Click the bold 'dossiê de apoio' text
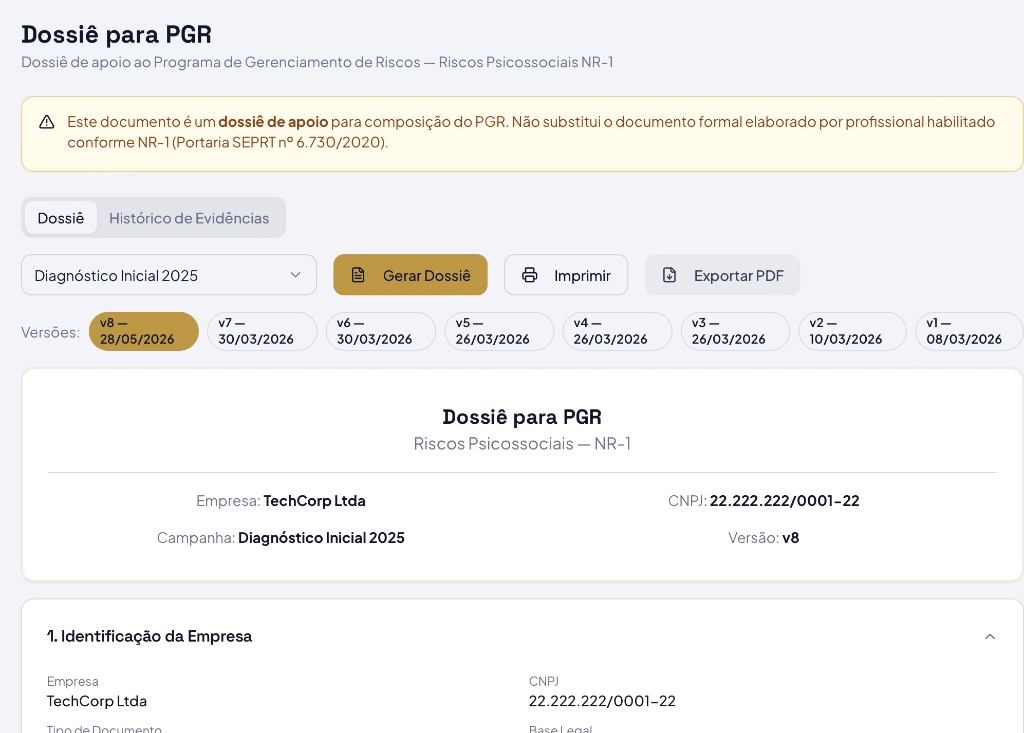Viewport: 1024px width, 733px height. tap(273, 122)
